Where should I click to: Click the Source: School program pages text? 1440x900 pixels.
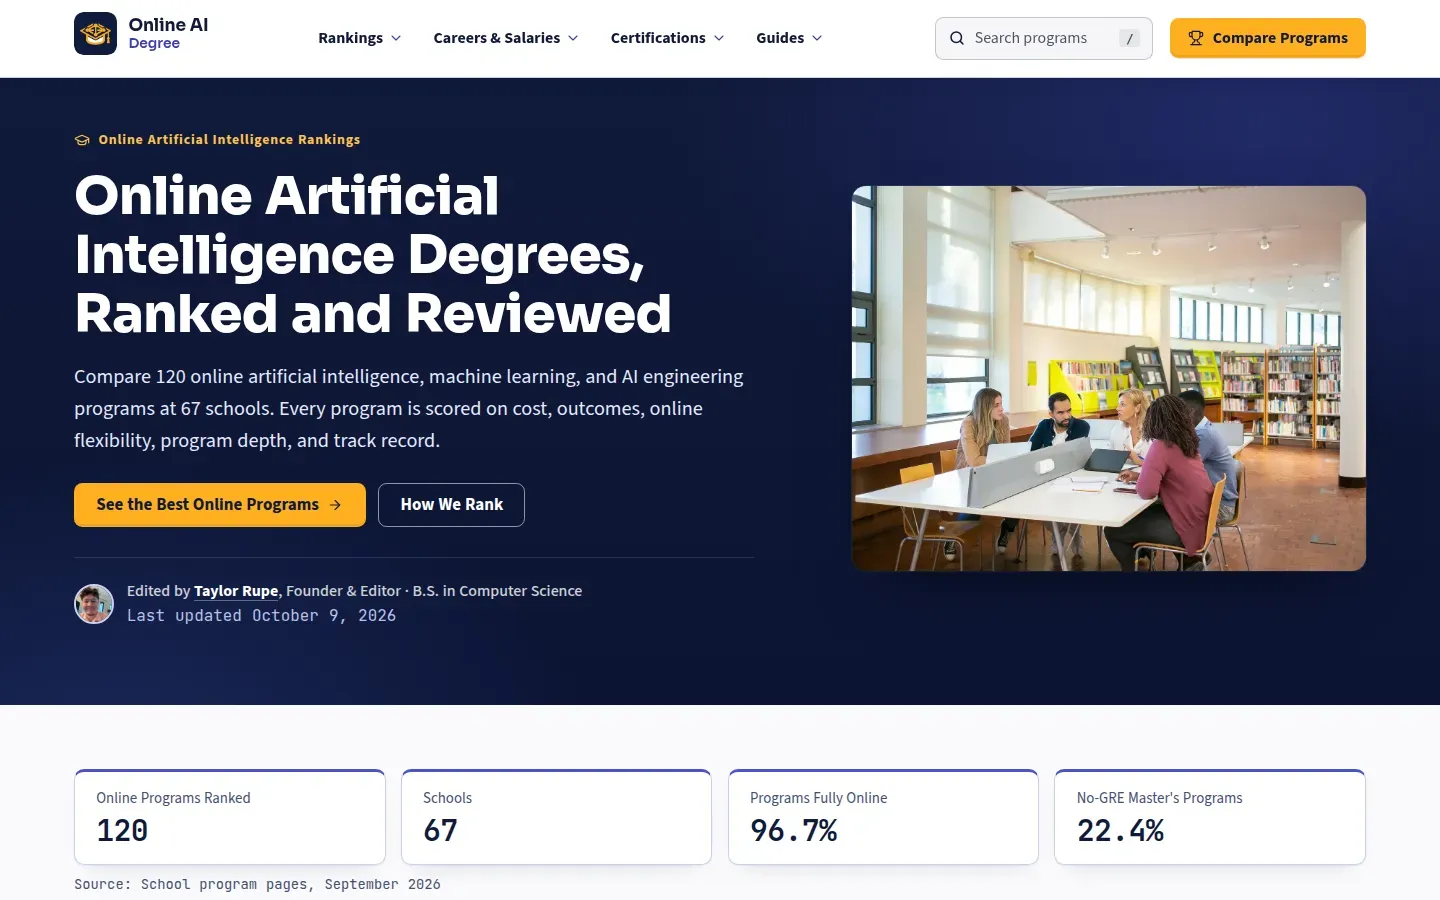[x=257, y=884]
